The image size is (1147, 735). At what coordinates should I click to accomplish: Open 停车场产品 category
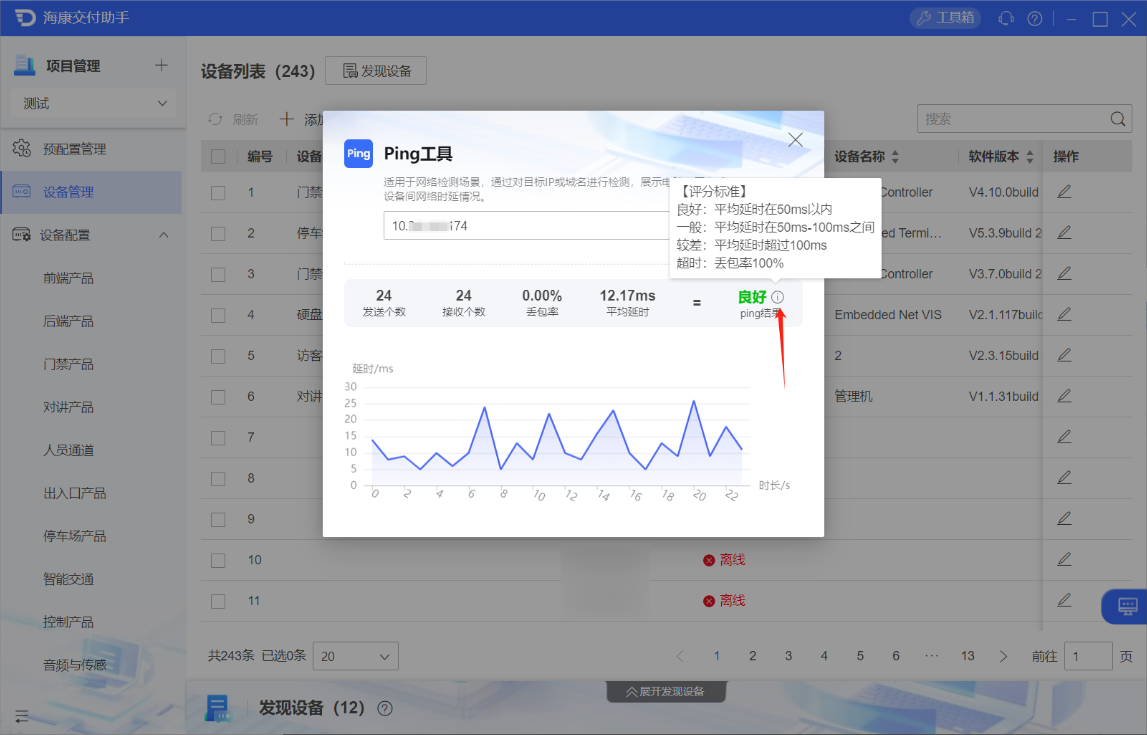75,536
